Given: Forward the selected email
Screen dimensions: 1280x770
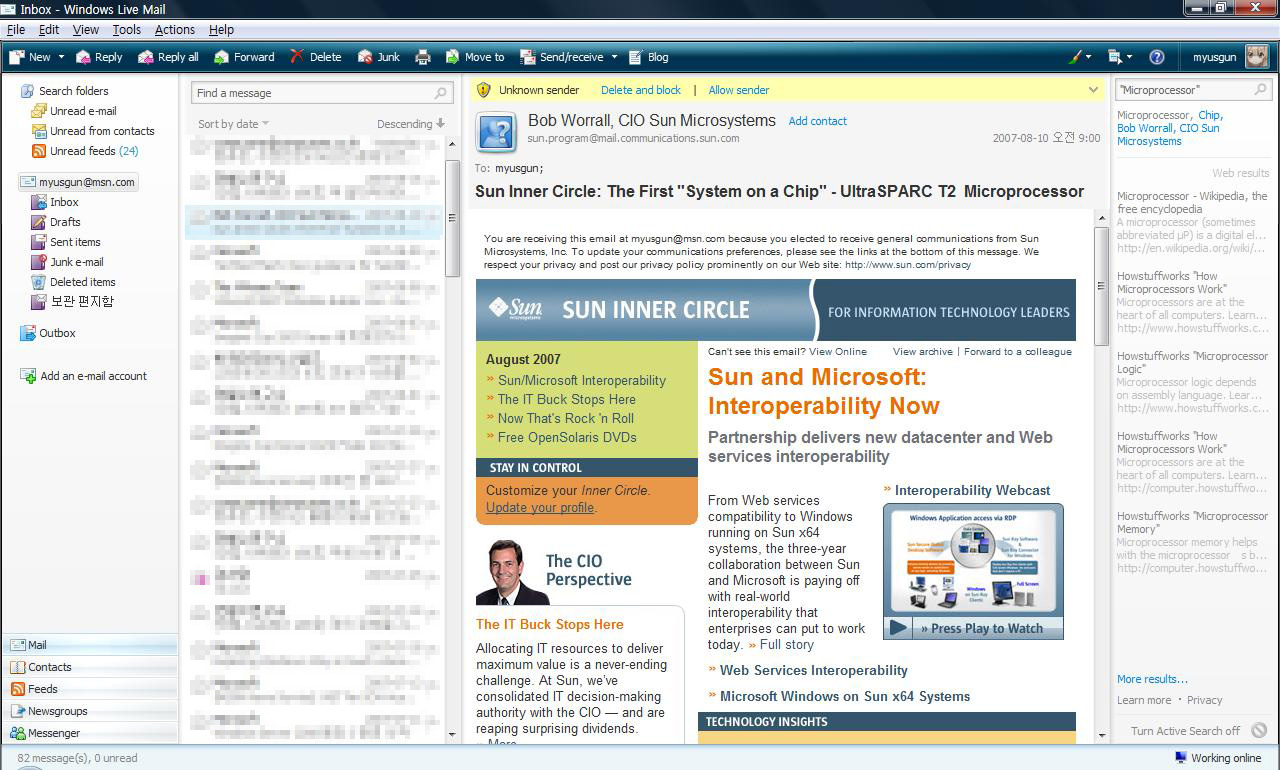Looking at the screenshot, I should [244, 57].
